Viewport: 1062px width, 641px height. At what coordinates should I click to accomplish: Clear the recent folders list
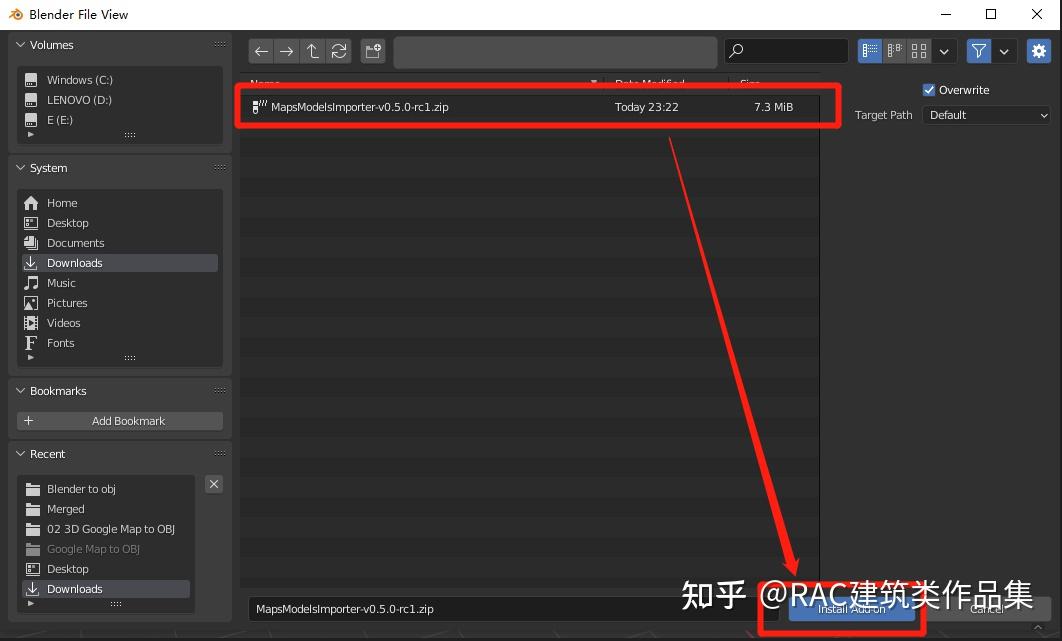point(214,484)
